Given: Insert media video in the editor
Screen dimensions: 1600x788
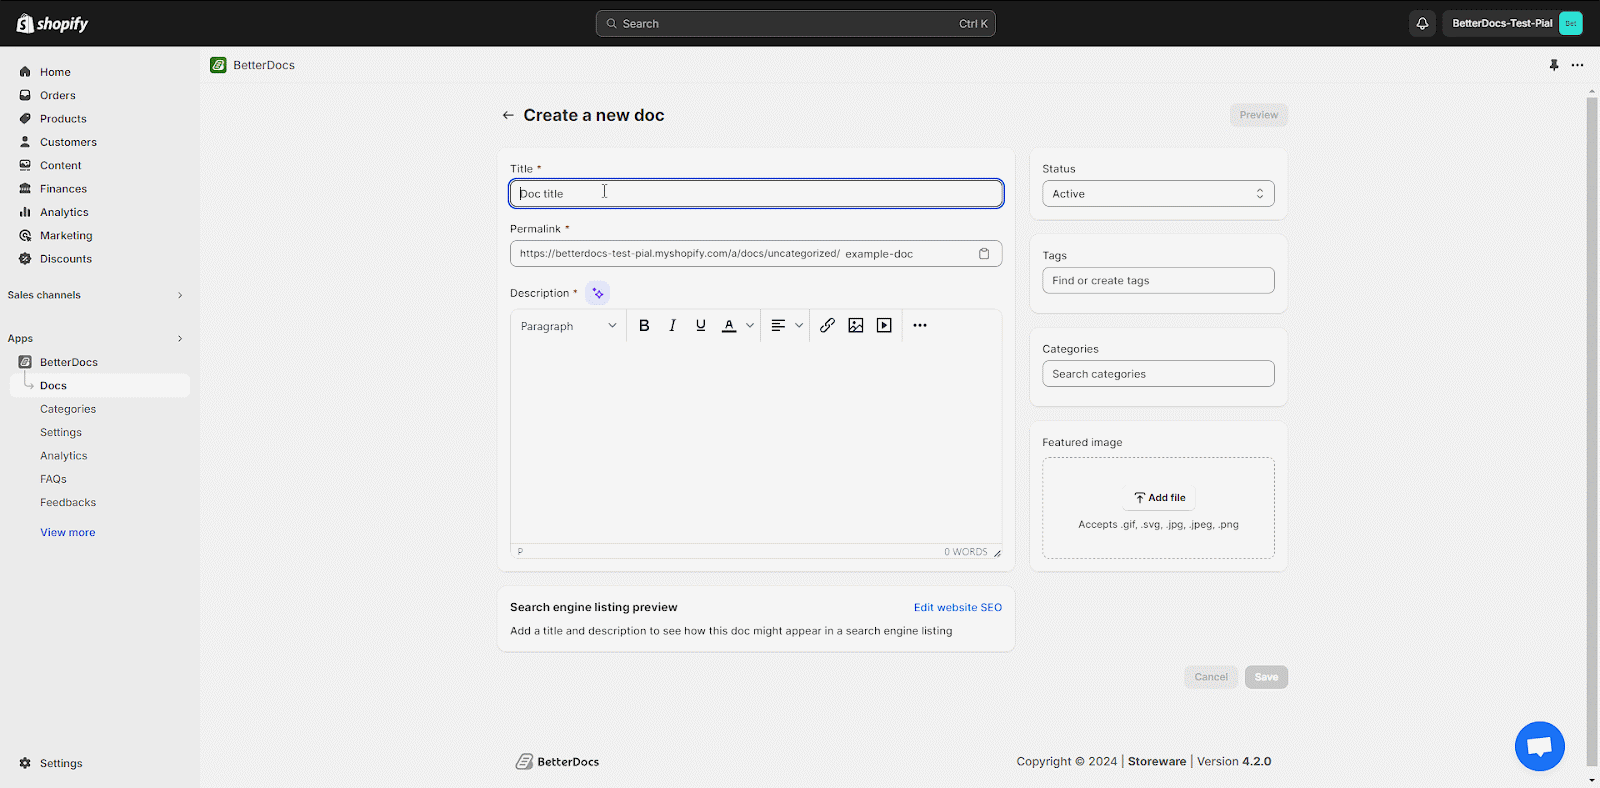Looking at the screenshot, I should coord(884,325).
